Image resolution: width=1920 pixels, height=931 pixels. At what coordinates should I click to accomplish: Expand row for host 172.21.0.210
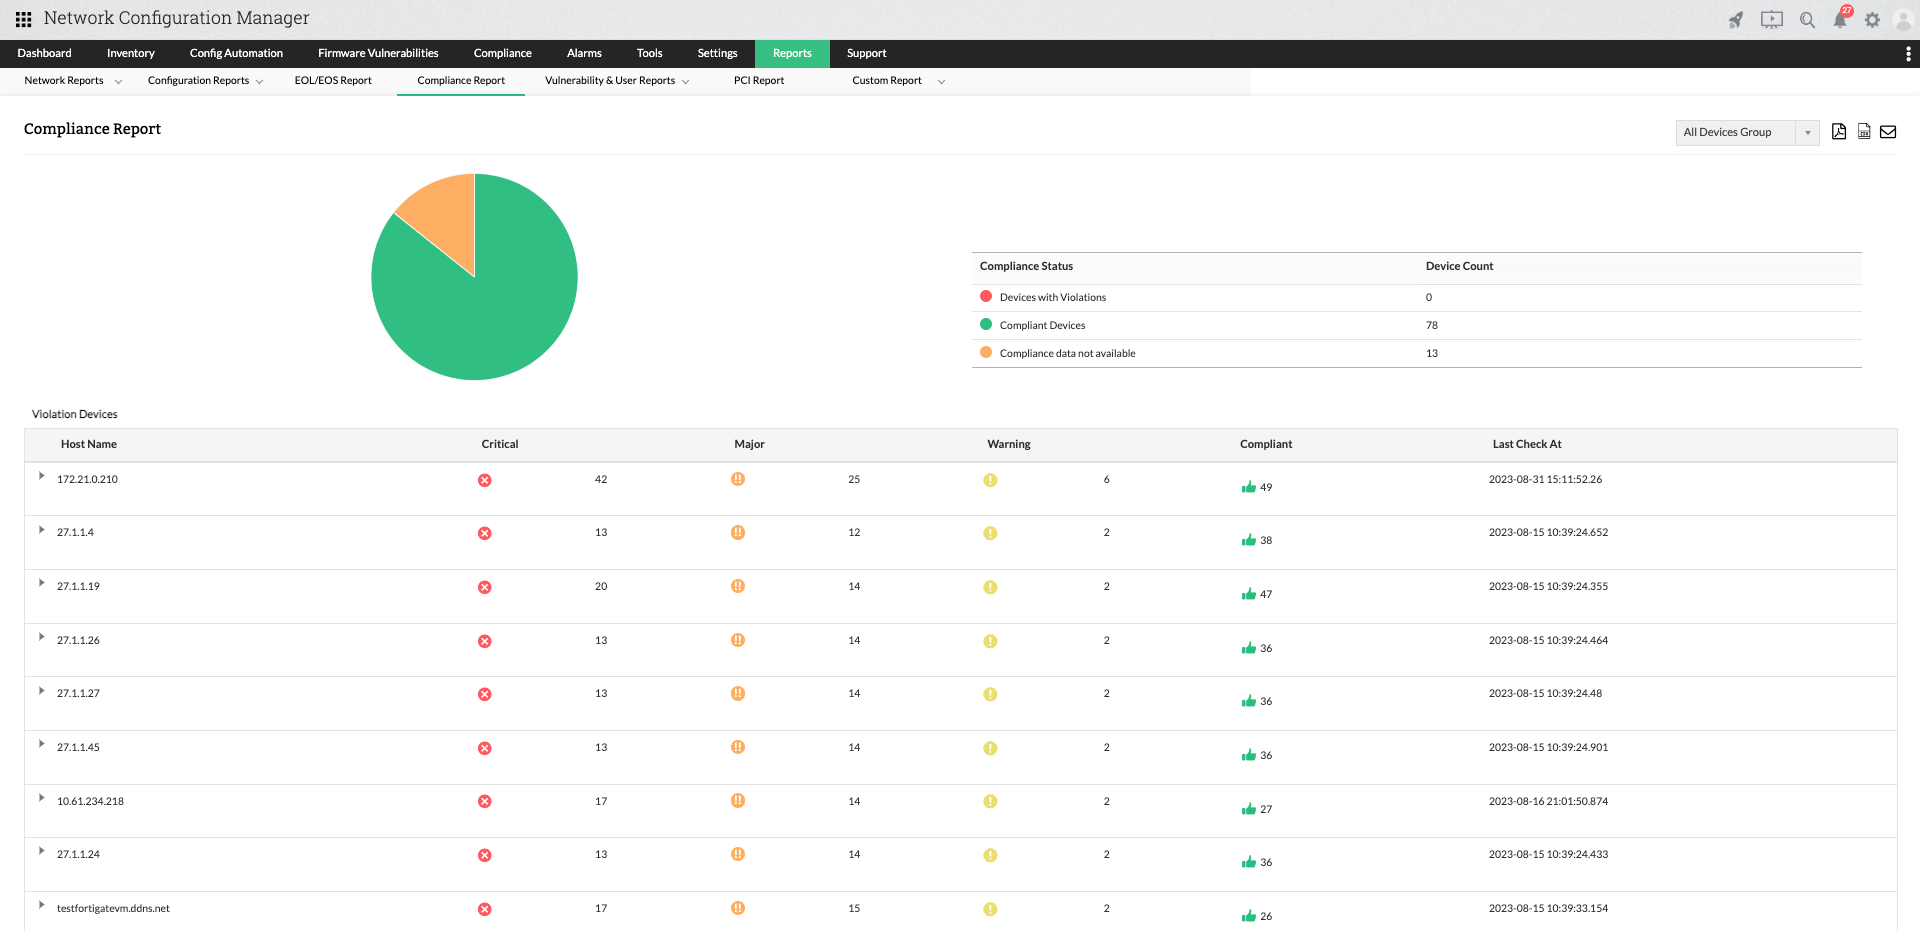[41, 476]
